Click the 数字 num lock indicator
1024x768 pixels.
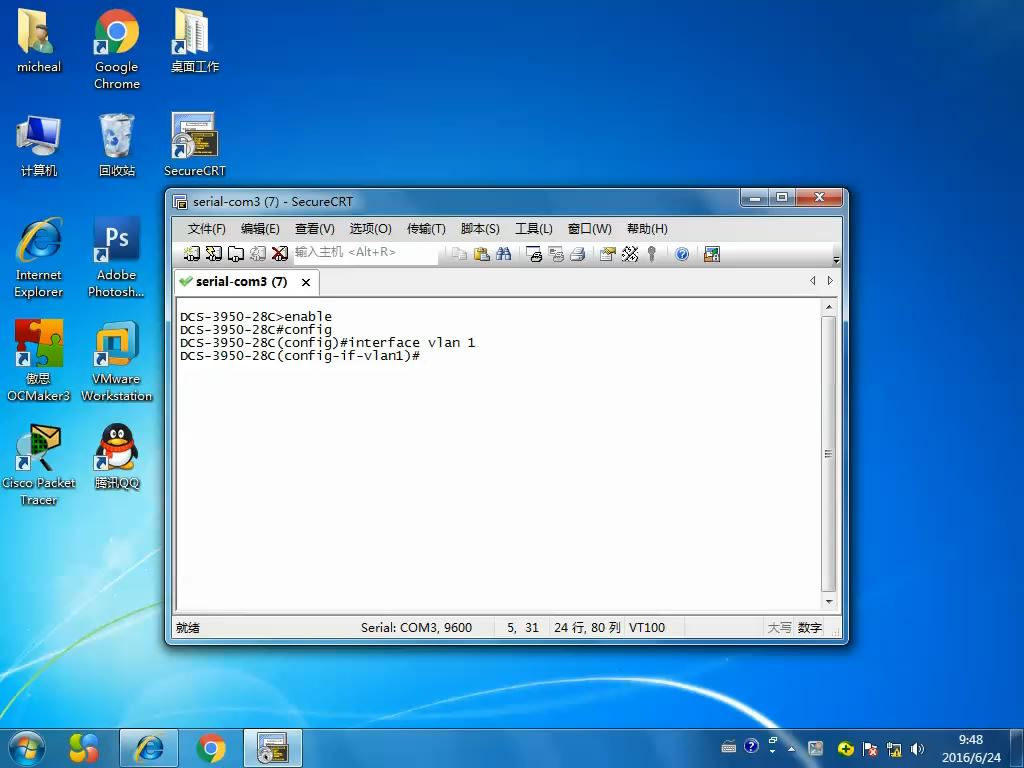coord(809,628)
